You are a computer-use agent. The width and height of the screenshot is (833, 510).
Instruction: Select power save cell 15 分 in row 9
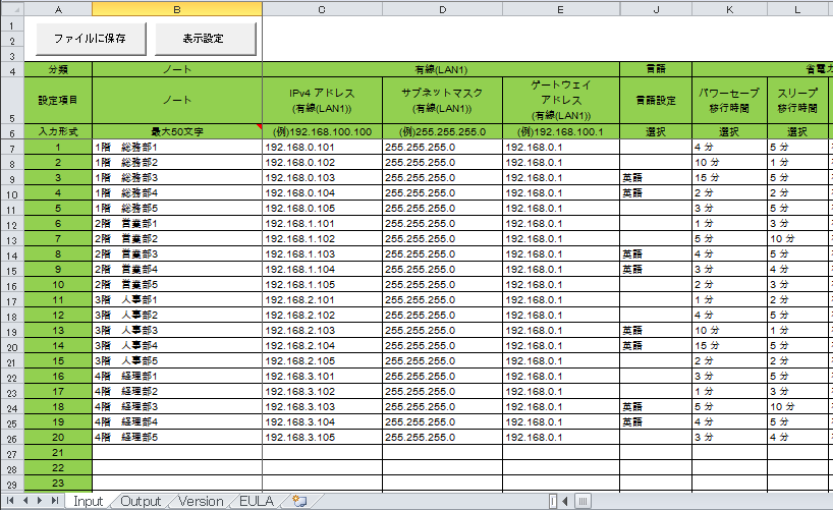(x=729, y=177)
